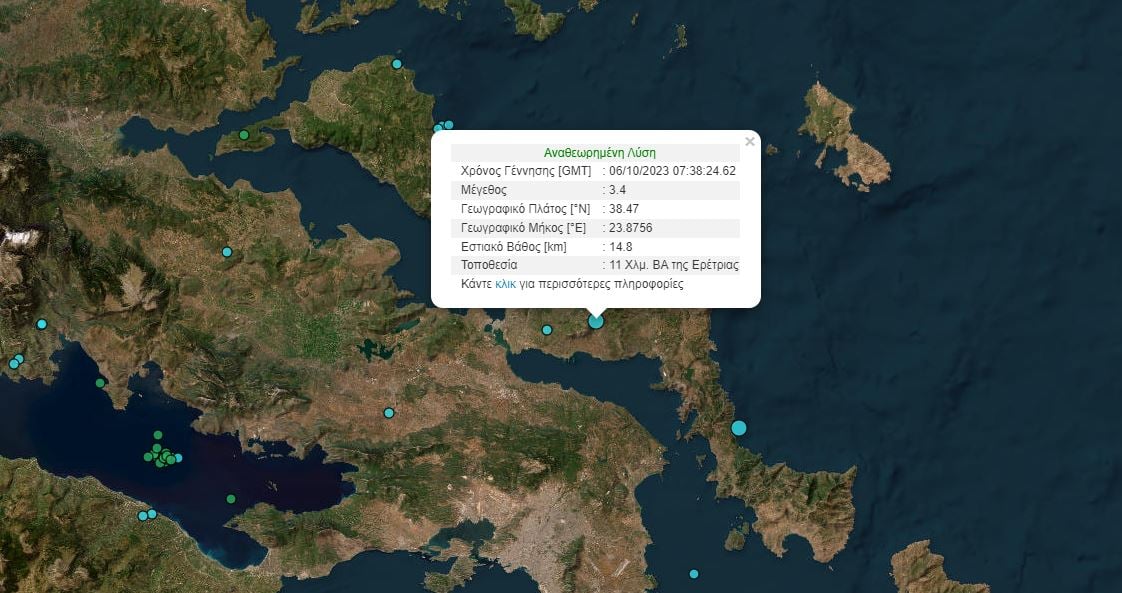This screenshot has height=593, width=1122.
Task: Click the southernmost marker in the lower-right sea
Action: pyautogui.click(x=692, y=574)
